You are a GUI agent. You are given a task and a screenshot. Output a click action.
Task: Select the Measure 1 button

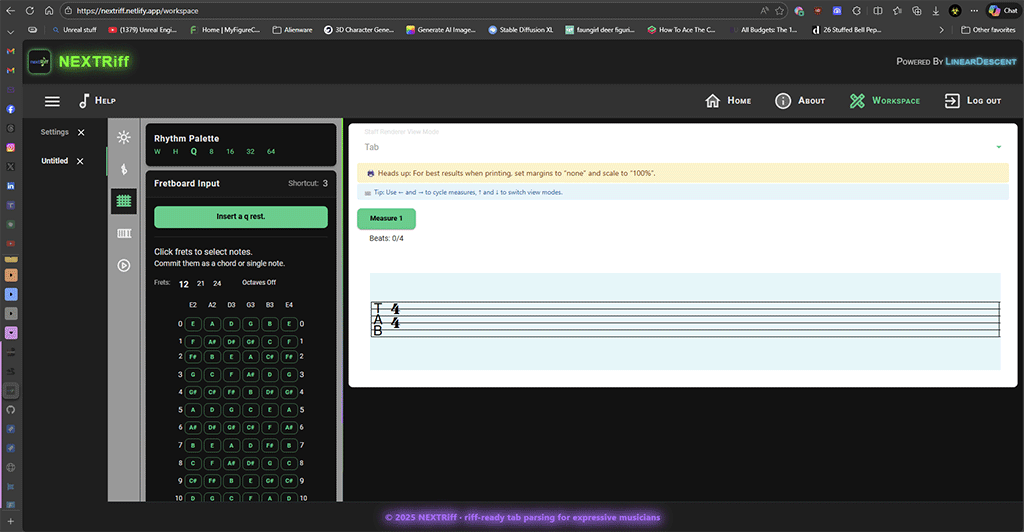(386, 218)
